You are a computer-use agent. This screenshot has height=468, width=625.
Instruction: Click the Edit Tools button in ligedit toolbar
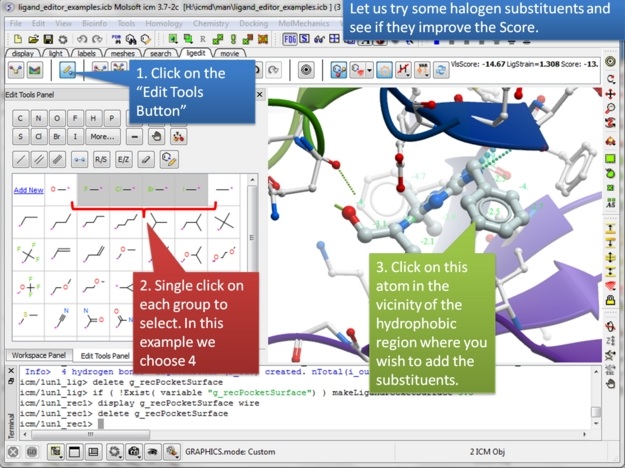pyautogui.click(x=67, y=70)
